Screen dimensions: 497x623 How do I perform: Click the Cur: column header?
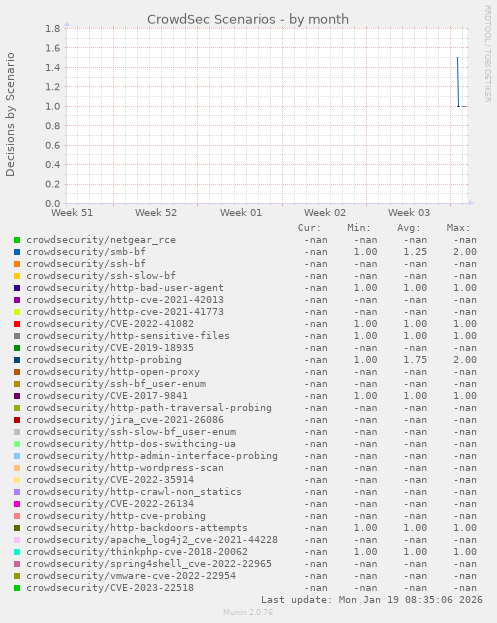[x=309, y=228]
